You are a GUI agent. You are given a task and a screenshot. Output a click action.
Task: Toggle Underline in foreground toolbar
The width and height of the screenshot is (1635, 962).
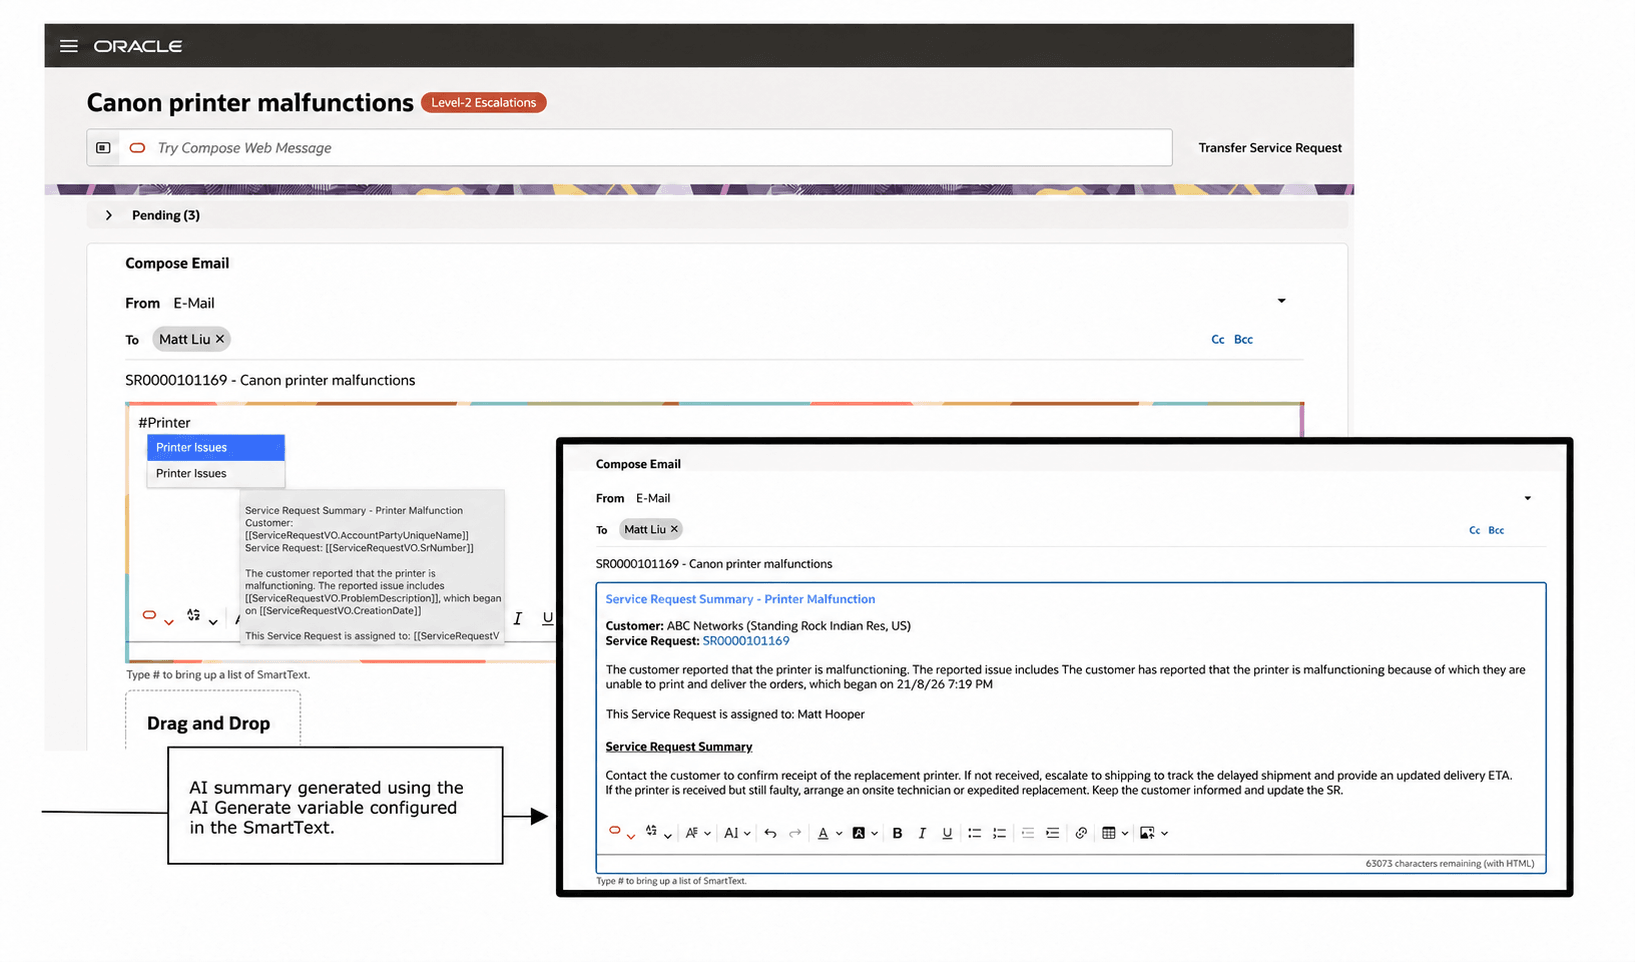pos(947,833)
